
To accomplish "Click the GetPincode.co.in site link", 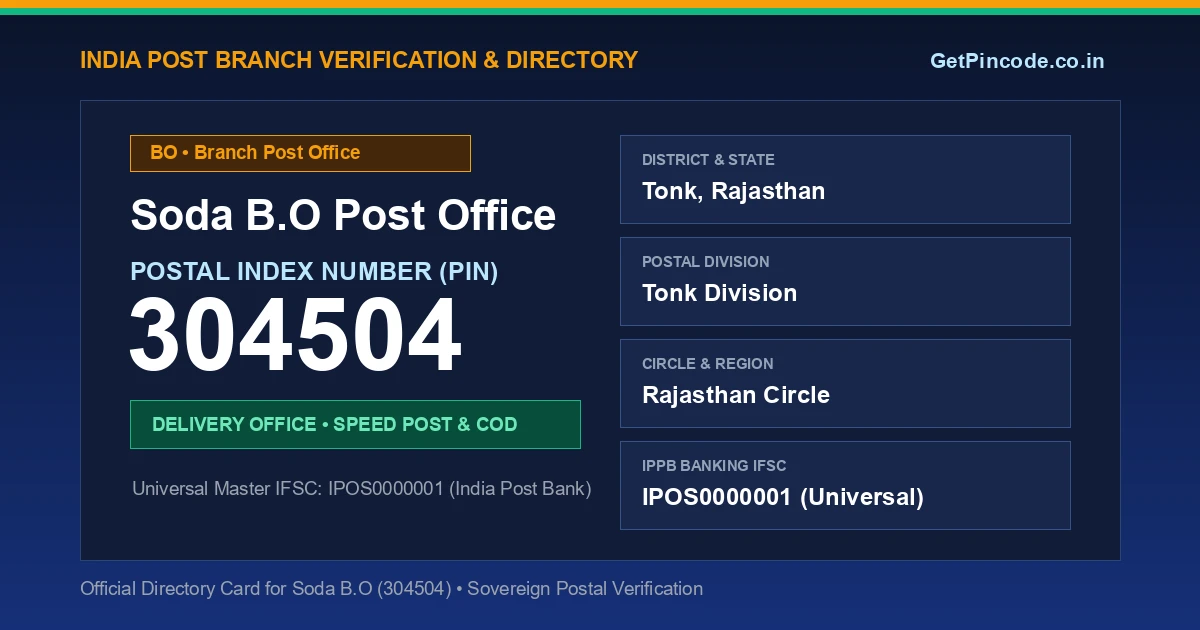I will [1017, 61].
